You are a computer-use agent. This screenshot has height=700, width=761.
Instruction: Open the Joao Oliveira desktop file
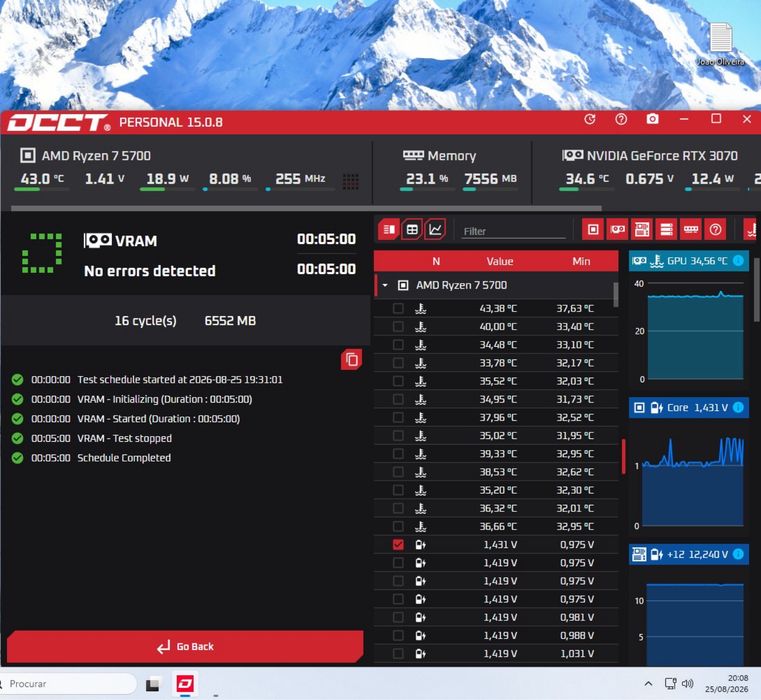point(721,44)
